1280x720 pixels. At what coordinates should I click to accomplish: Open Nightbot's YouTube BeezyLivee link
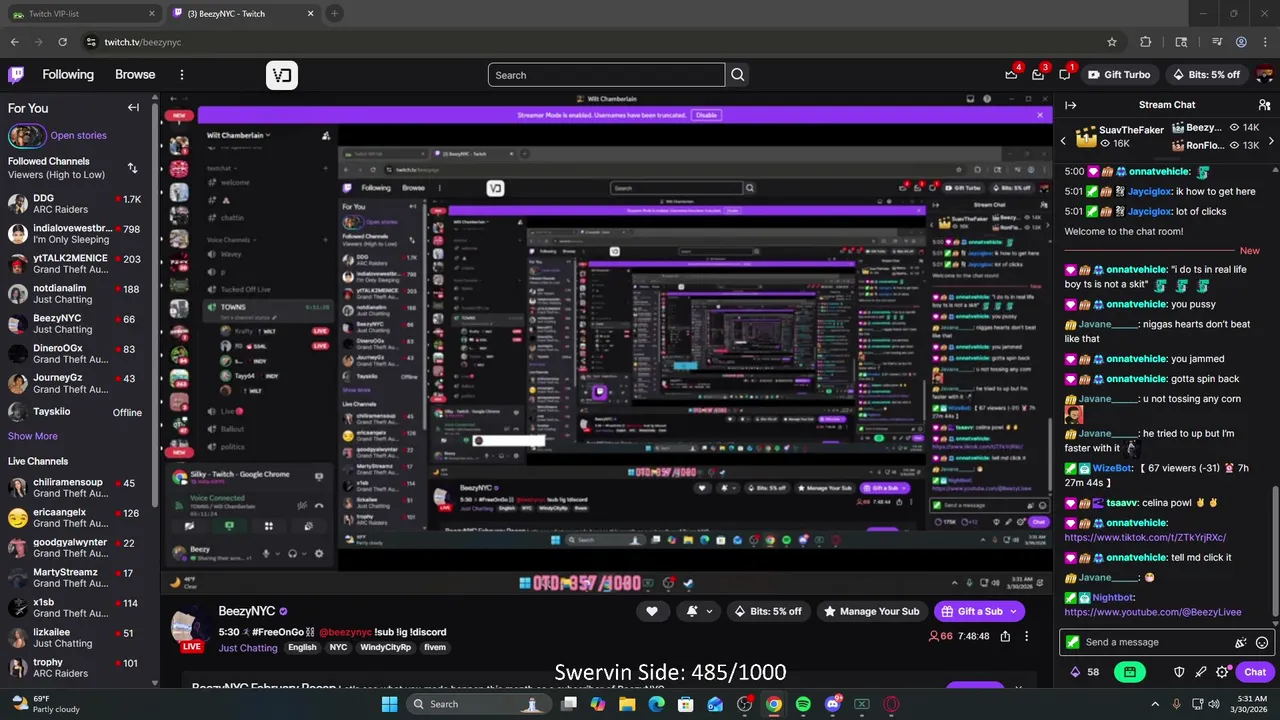[1152, 612]
